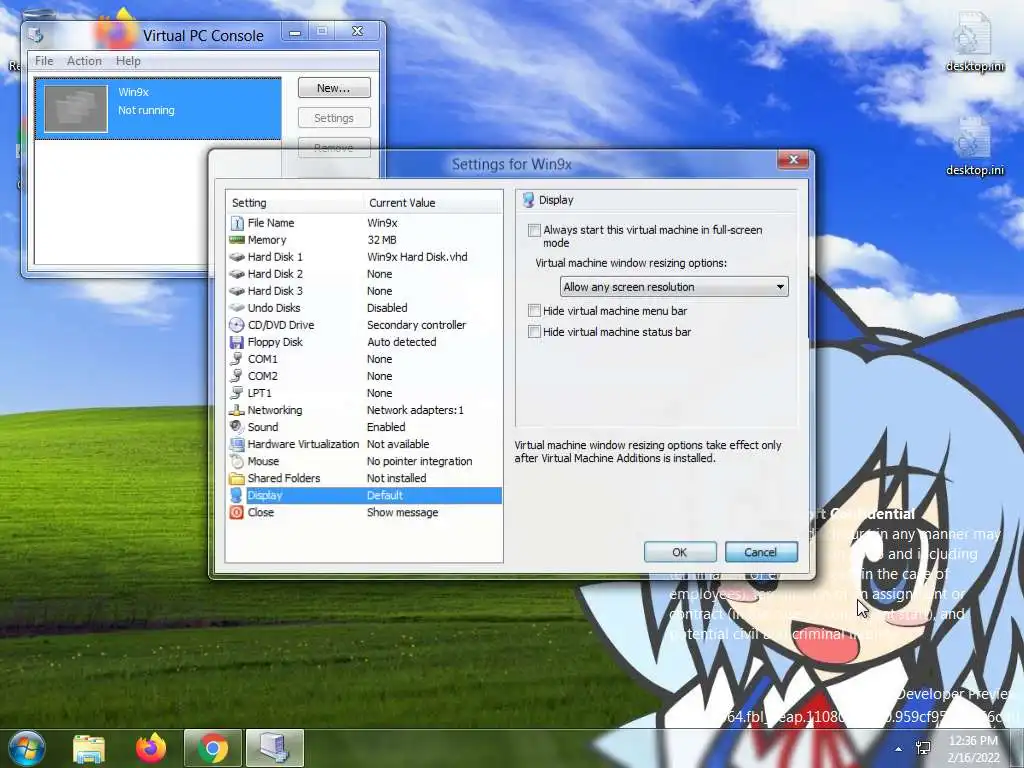
Task: Click the Default value of Display row
Action: (385, 495)
